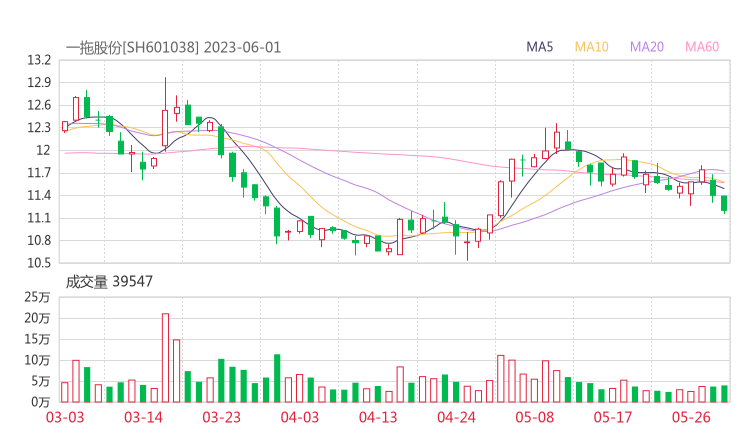Screen dimensions: 740x440
Task: Click the tallest volume bar exceeding 20万
Action: point(165,358)
